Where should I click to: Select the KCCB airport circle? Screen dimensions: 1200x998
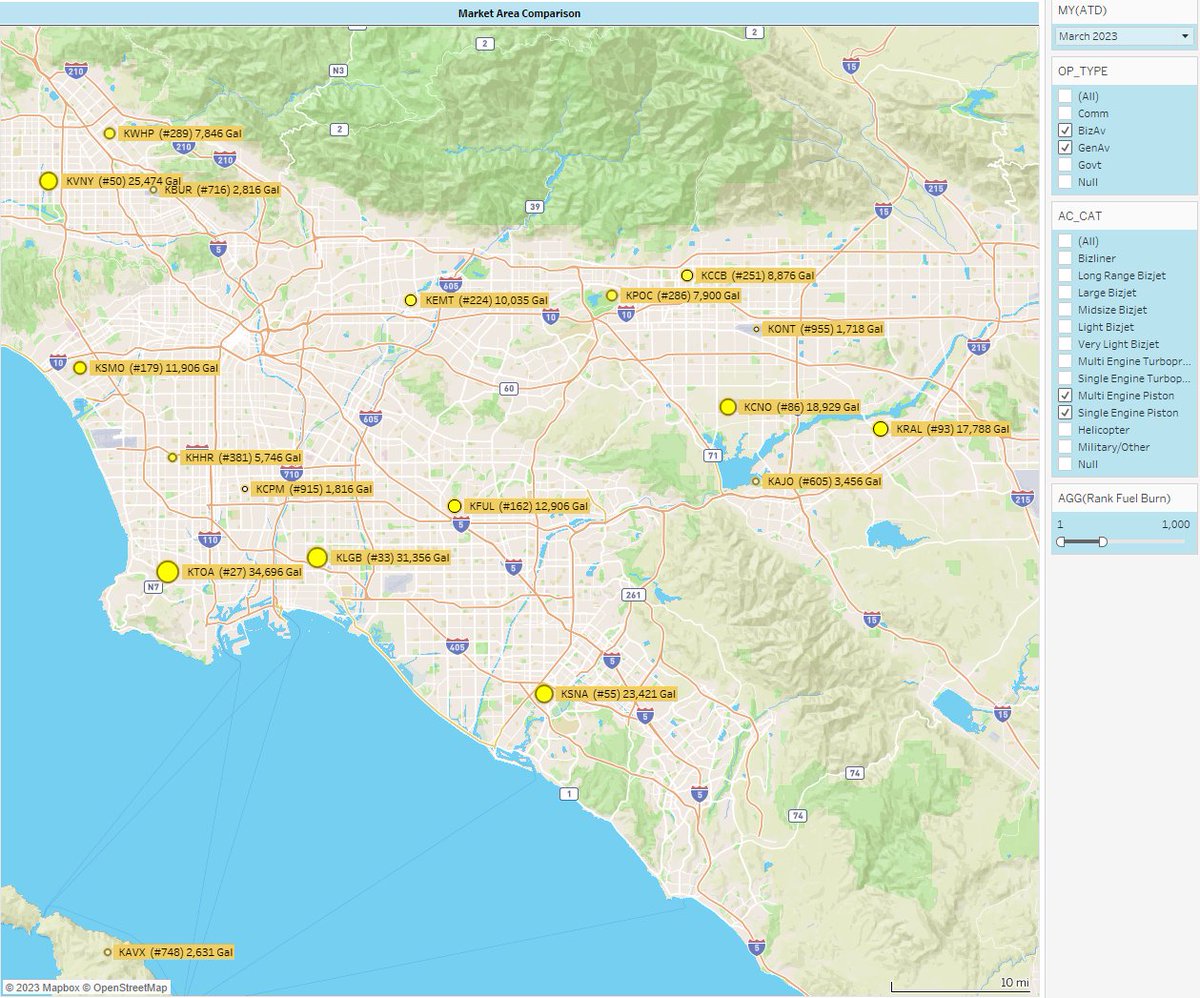click(x=687, y=275)
